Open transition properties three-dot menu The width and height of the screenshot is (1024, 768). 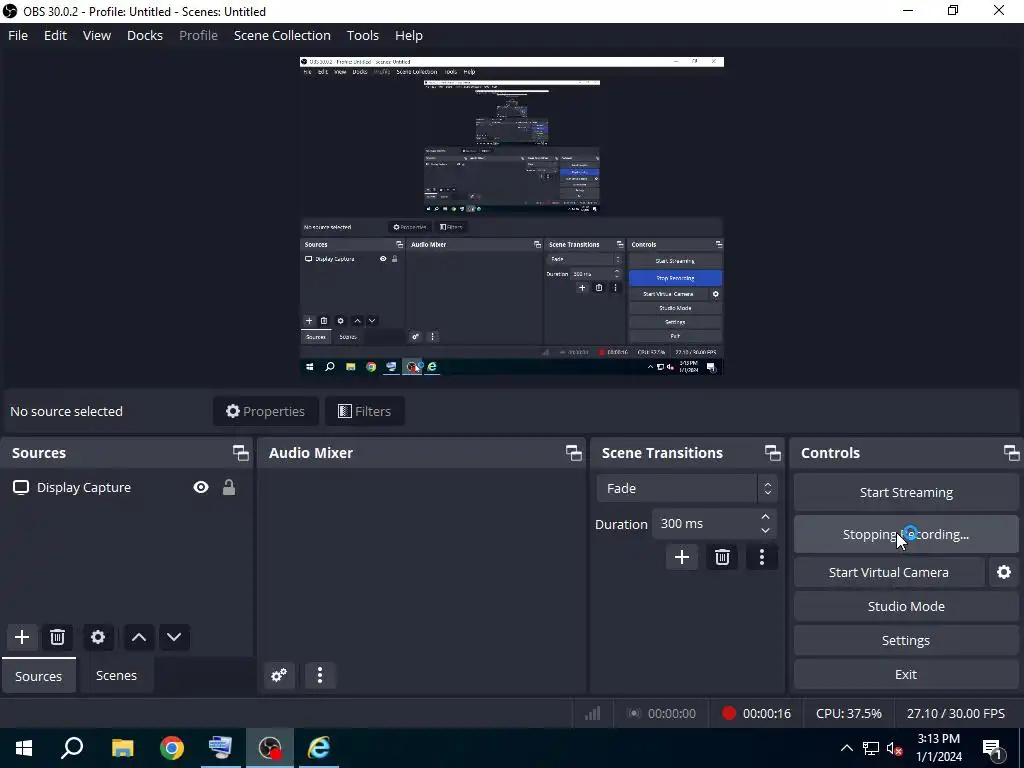point(761,557)
